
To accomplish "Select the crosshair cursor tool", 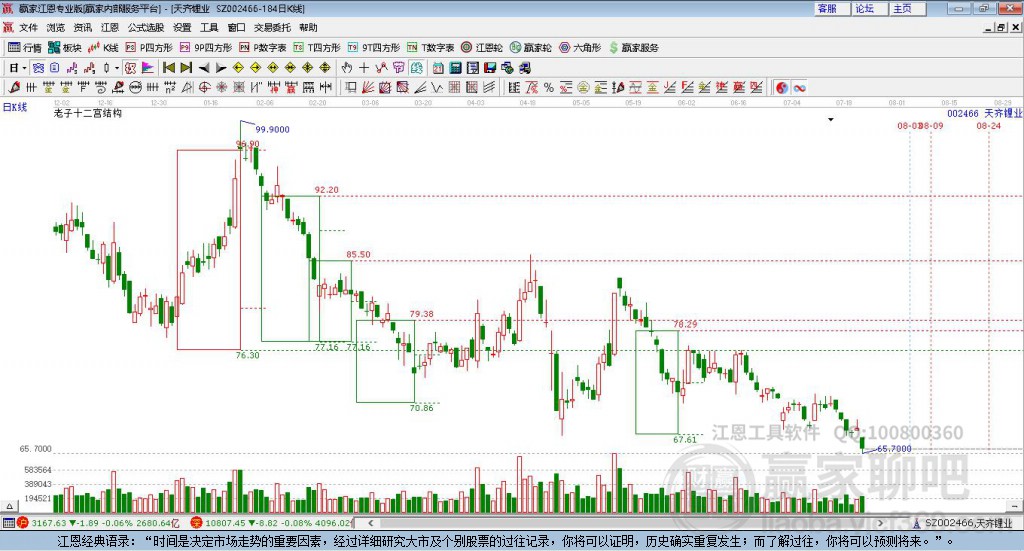I will pos(364,67).
